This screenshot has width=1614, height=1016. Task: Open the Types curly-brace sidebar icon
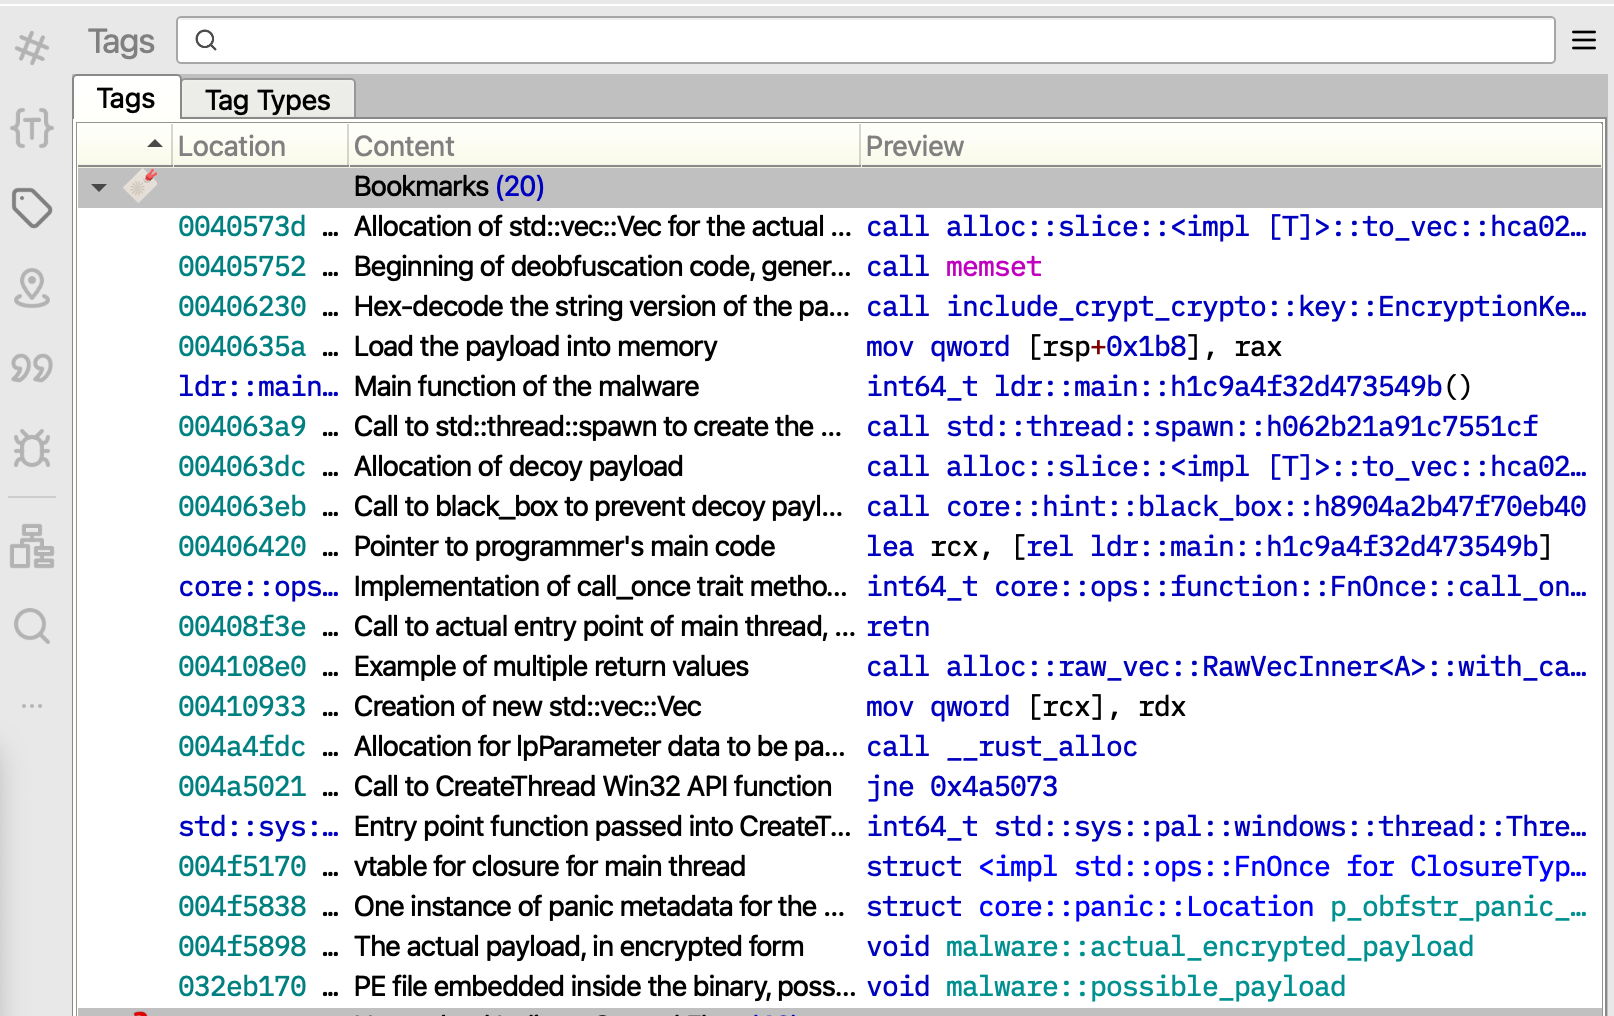coord(32,128)
